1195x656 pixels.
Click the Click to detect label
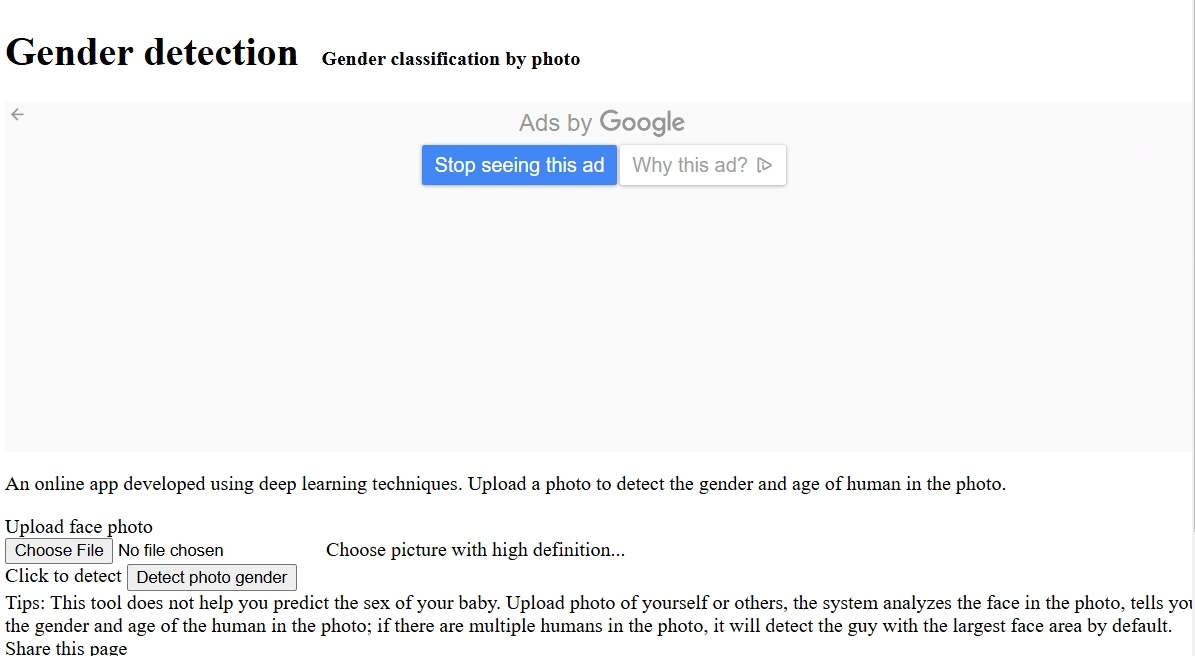click(64, 576)
